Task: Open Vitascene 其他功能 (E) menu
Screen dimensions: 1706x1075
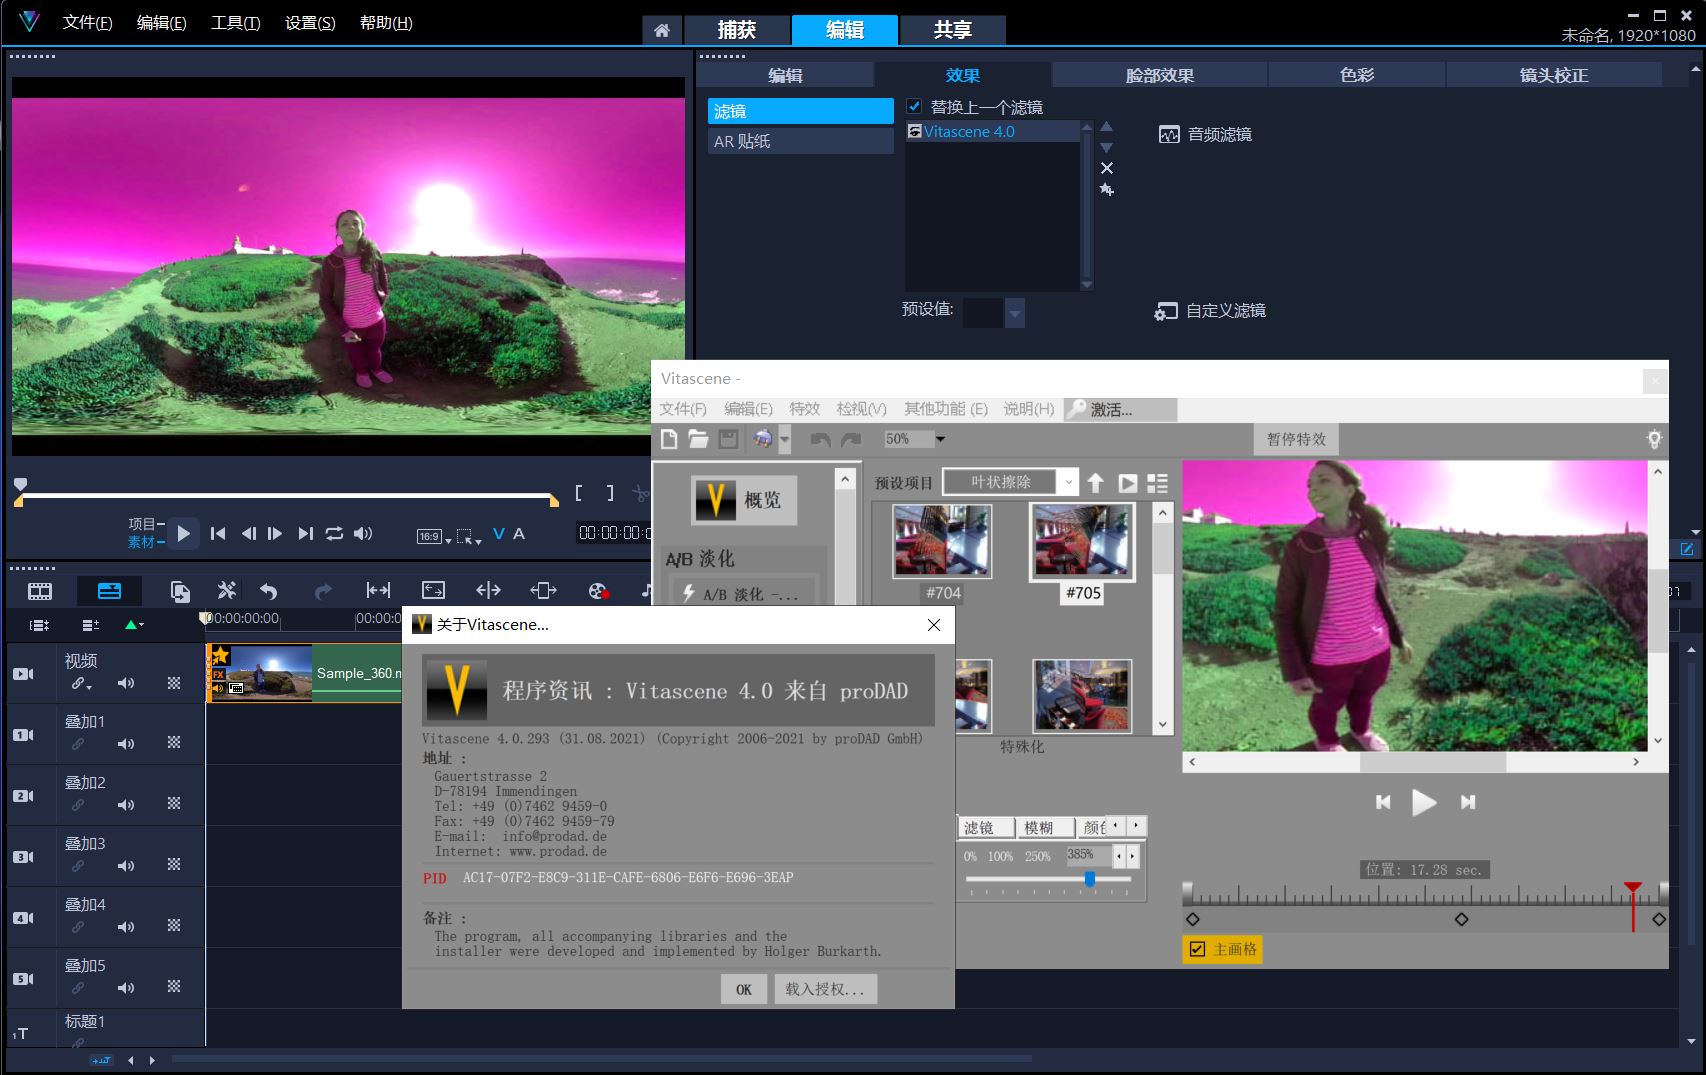Action: 945,409
